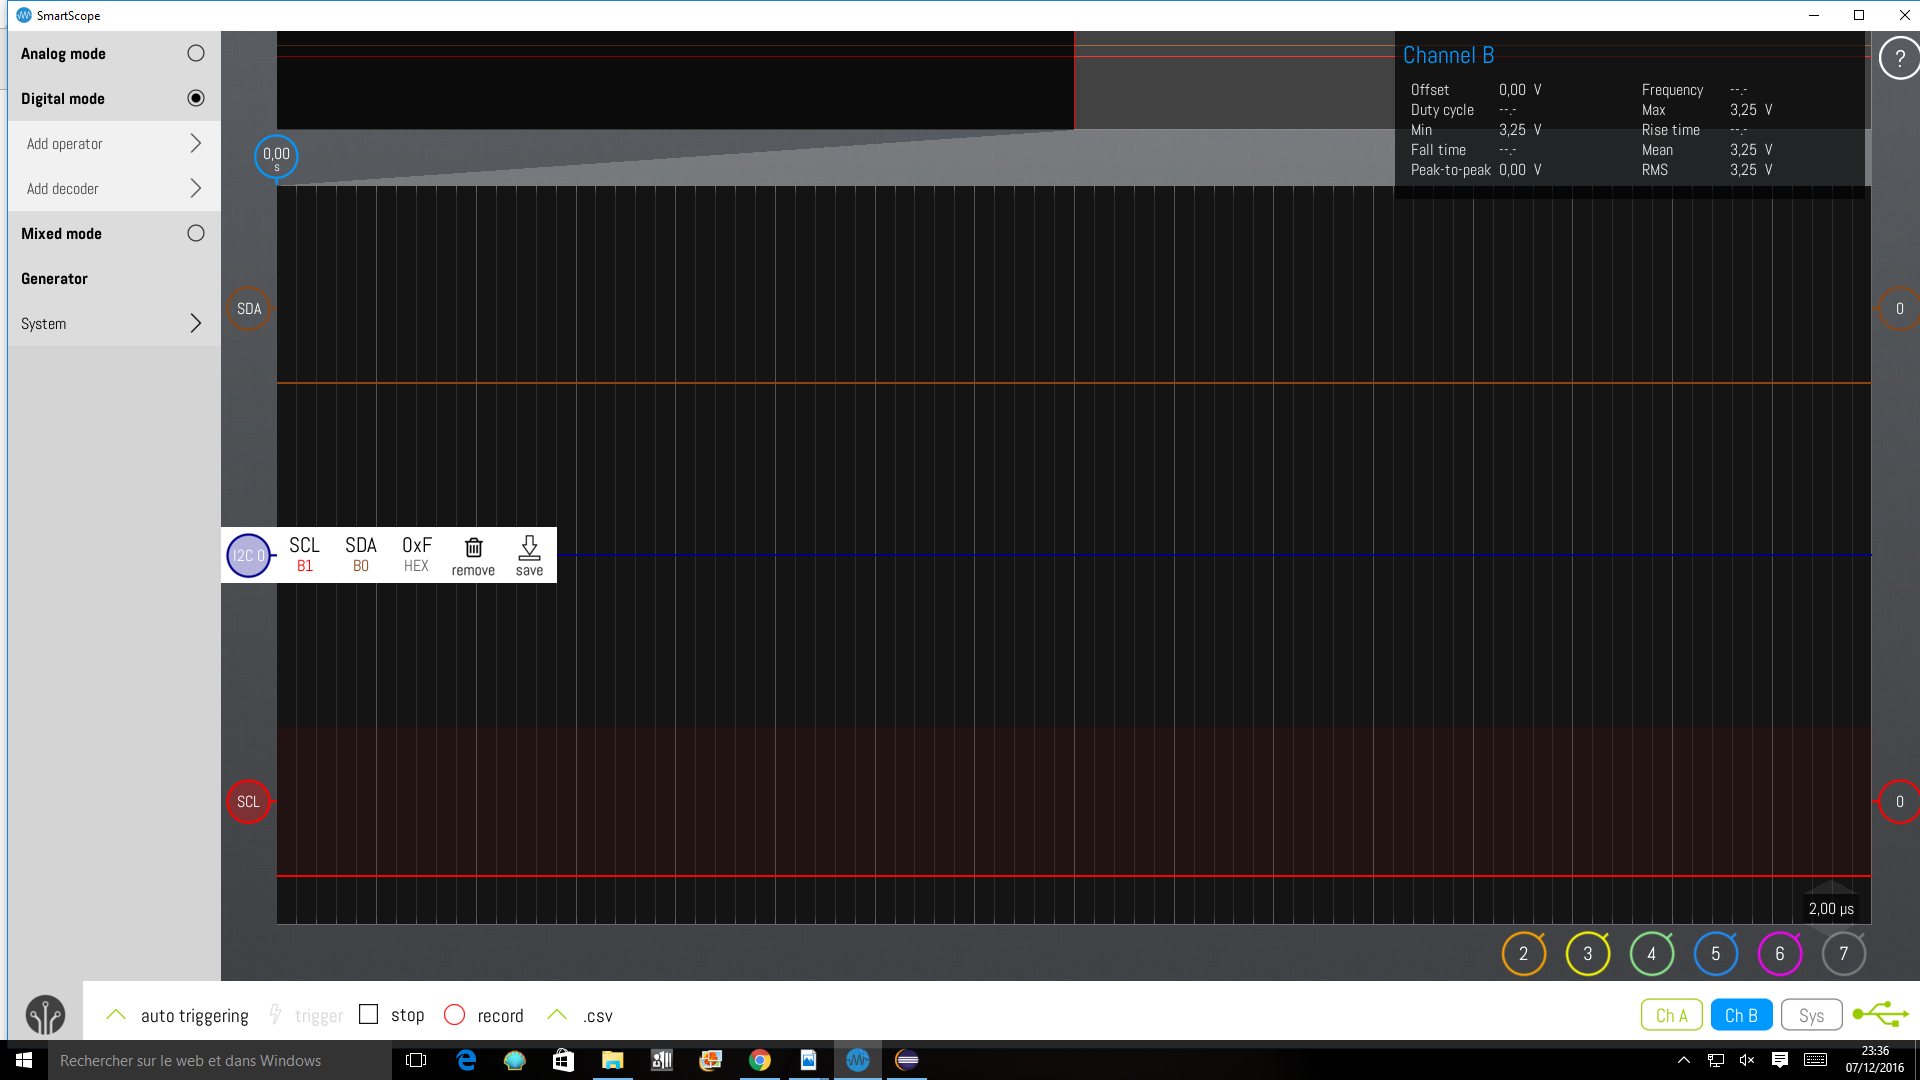Click the I2C 0 decoder circle
This screenshot has height=1080, width=1920.
pyautogui.click(x=249, y=555)
